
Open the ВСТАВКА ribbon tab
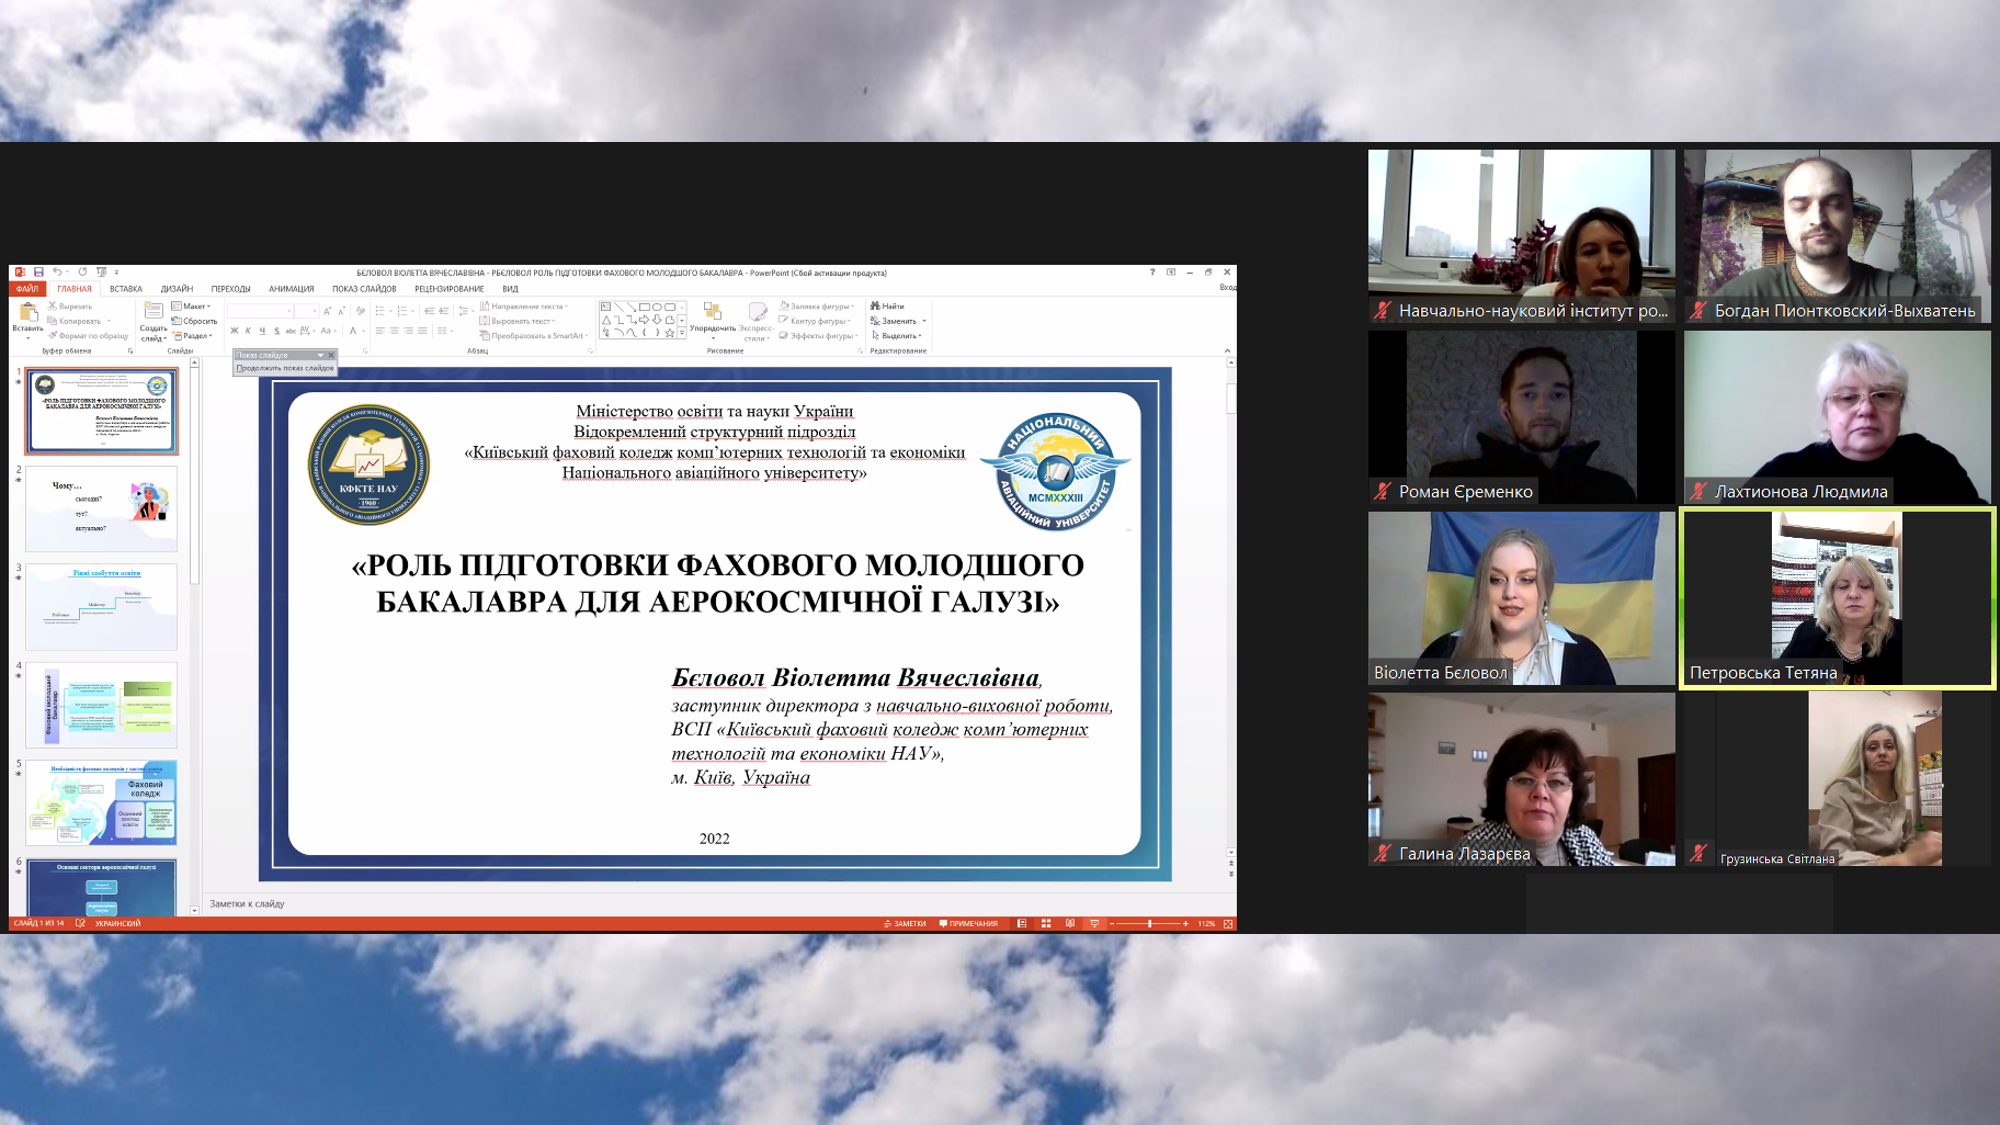(x=126, y=289)
